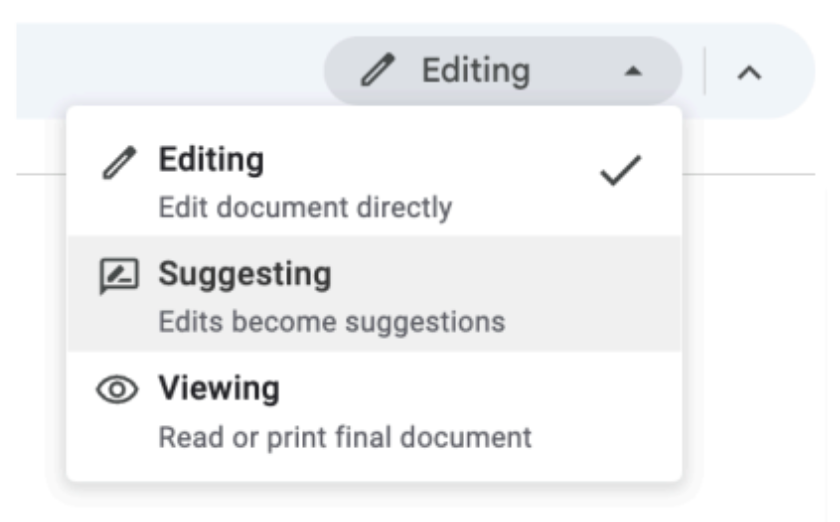The image size is (840, 522).
Task: Click 'Edits become suggestions' description text
Action: [332, 322]
